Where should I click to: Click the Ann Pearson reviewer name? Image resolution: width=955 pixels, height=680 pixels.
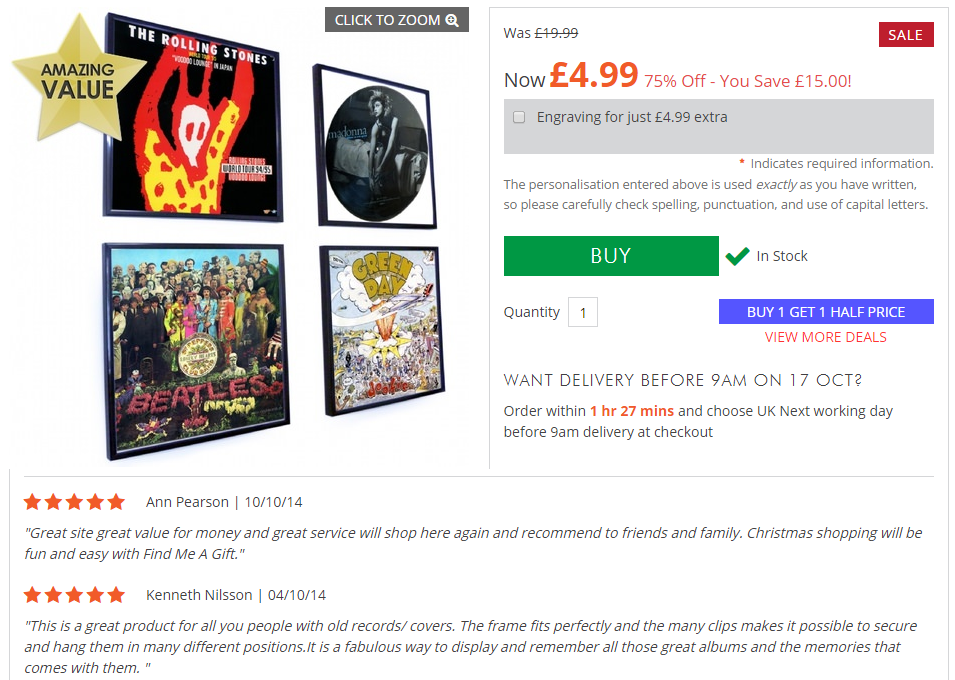click(187, 502)
